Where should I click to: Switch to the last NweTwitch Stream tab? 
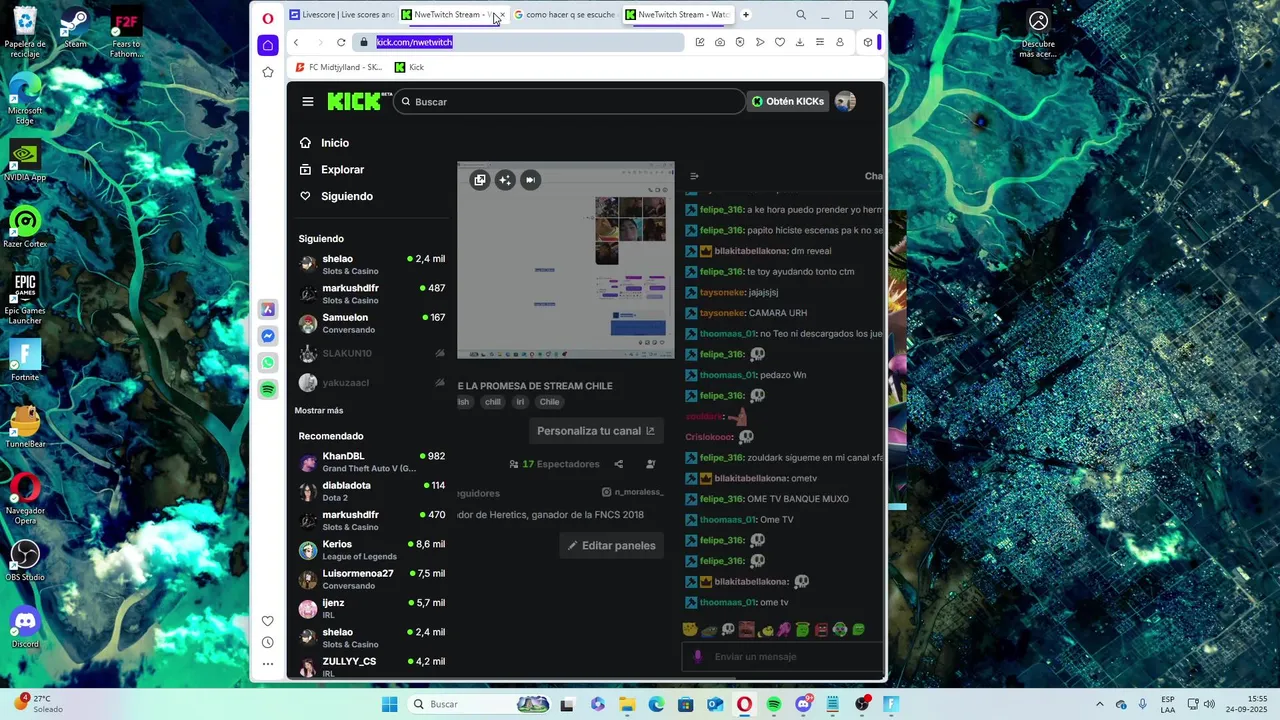(x=678, y=15)
